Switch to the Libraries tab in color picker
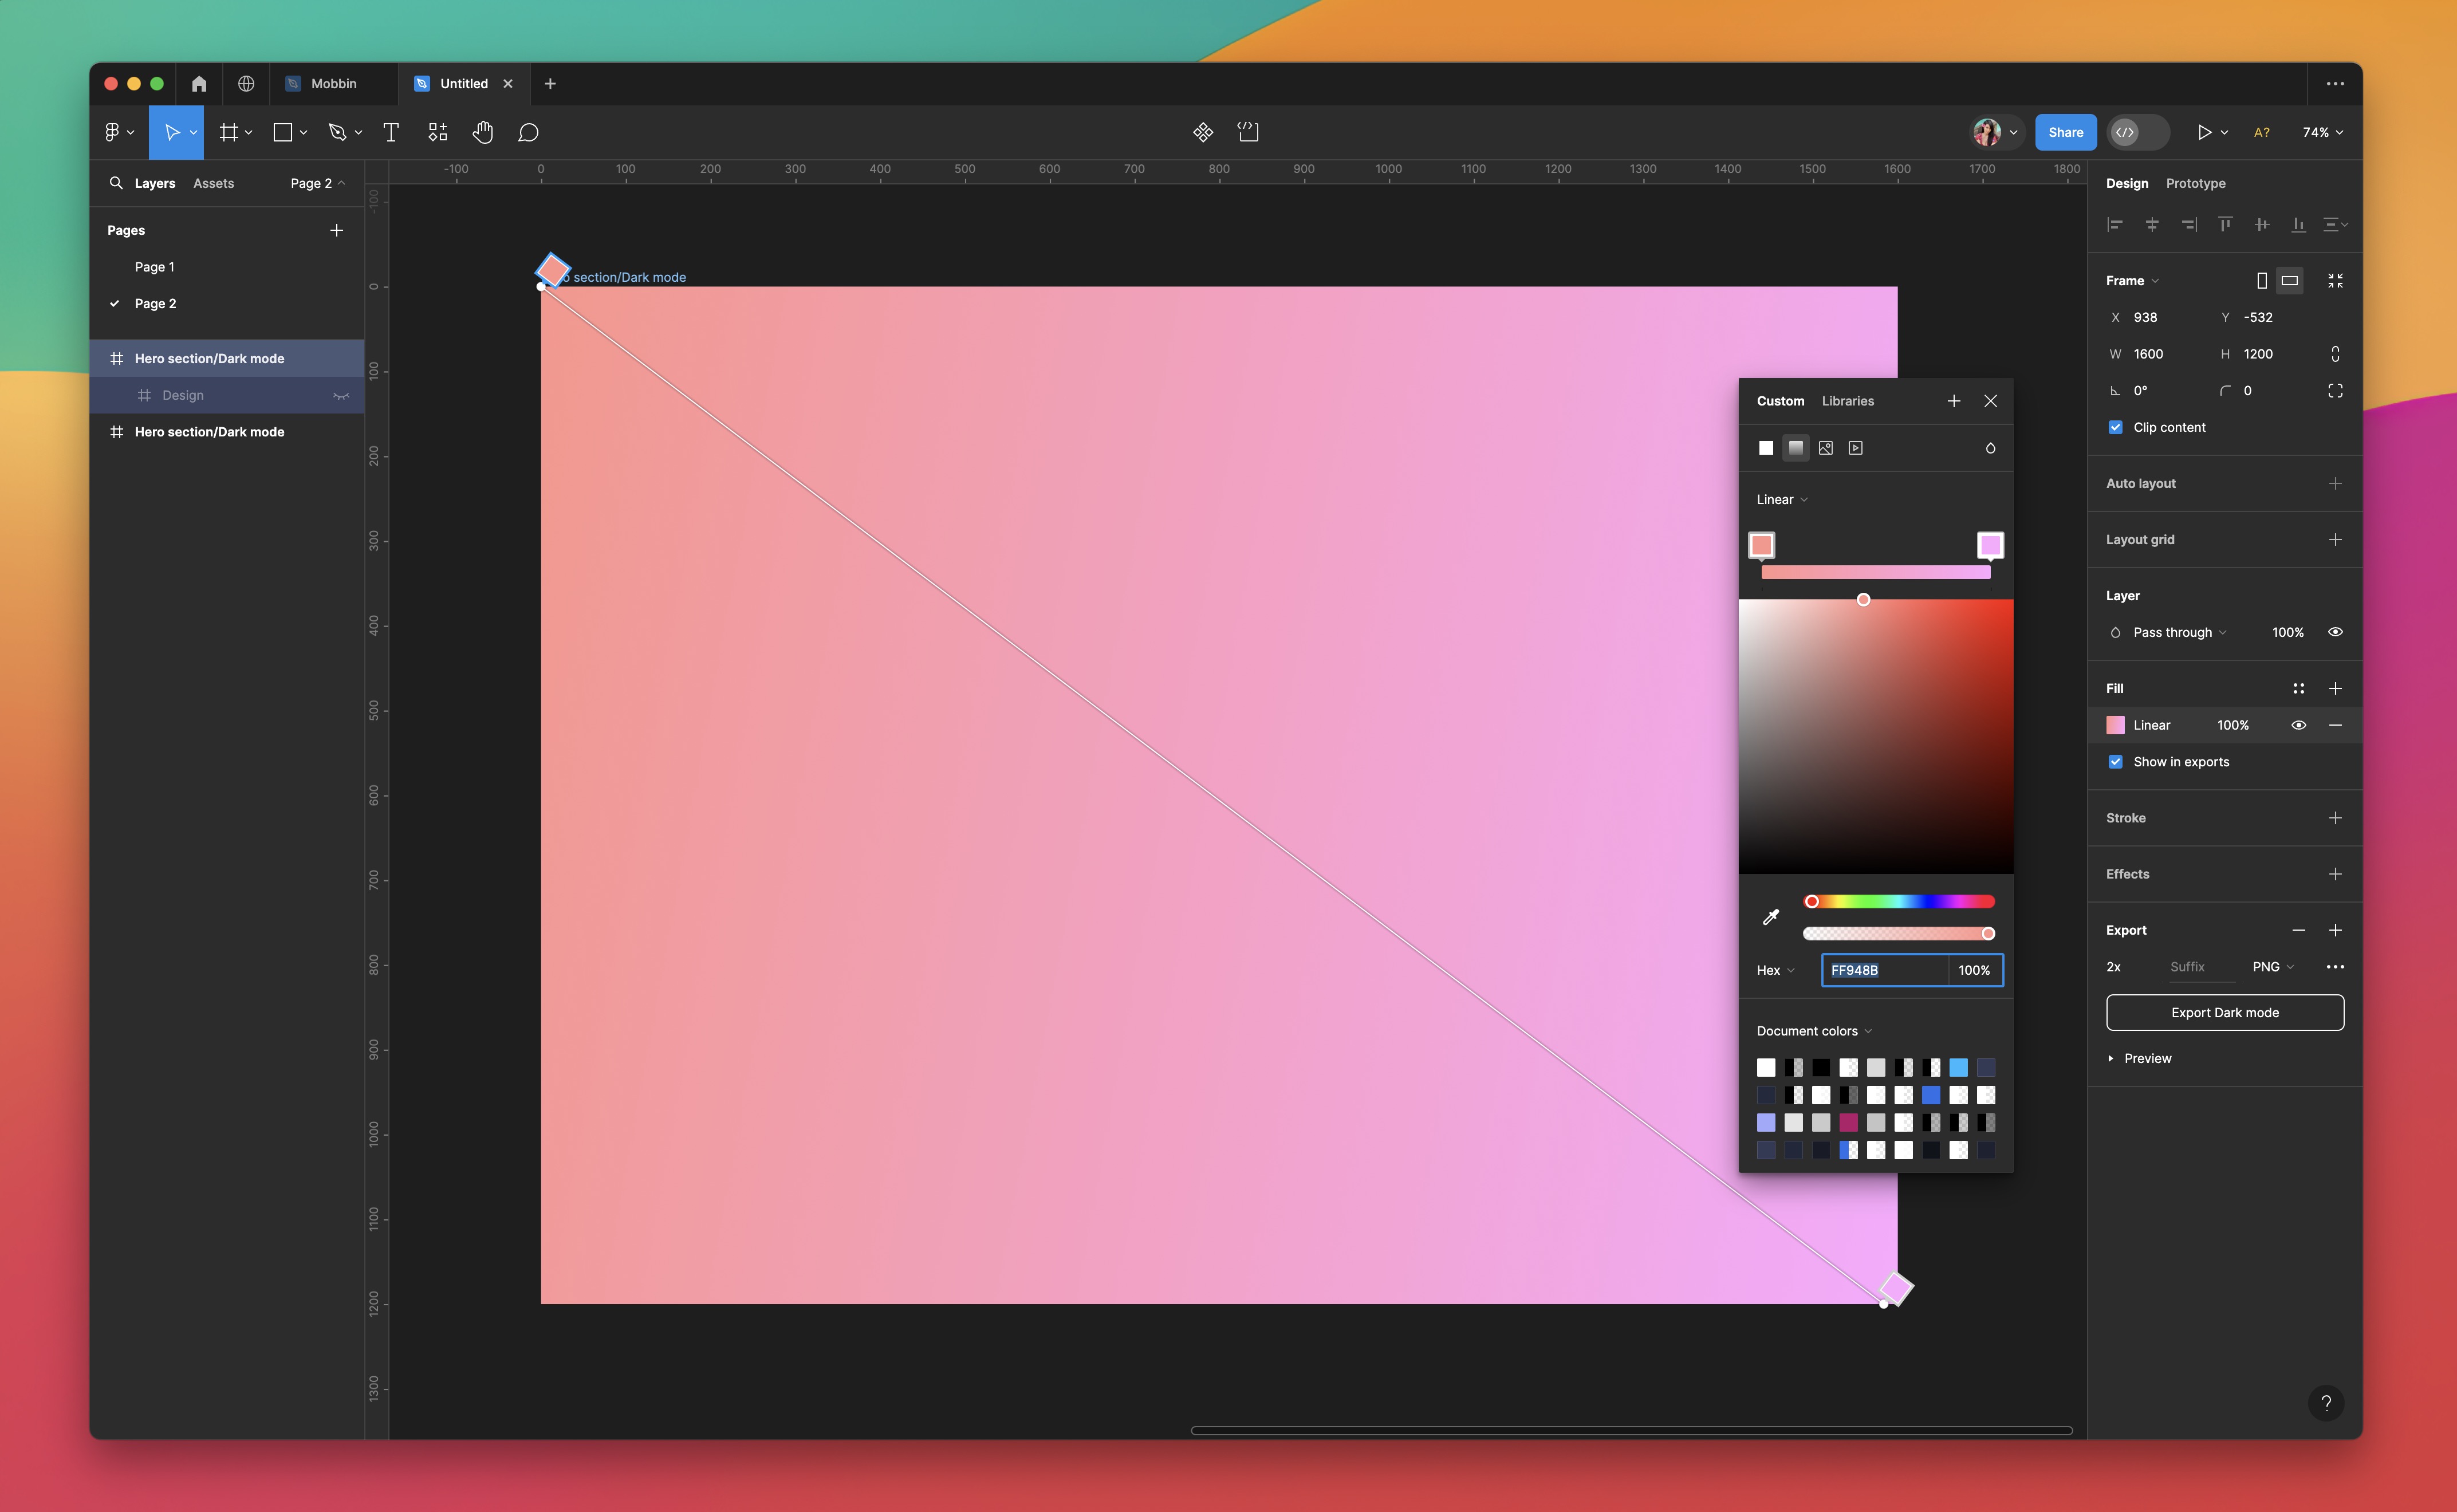Screen dimensions: 2457x1512 [x=1847, y=400]
